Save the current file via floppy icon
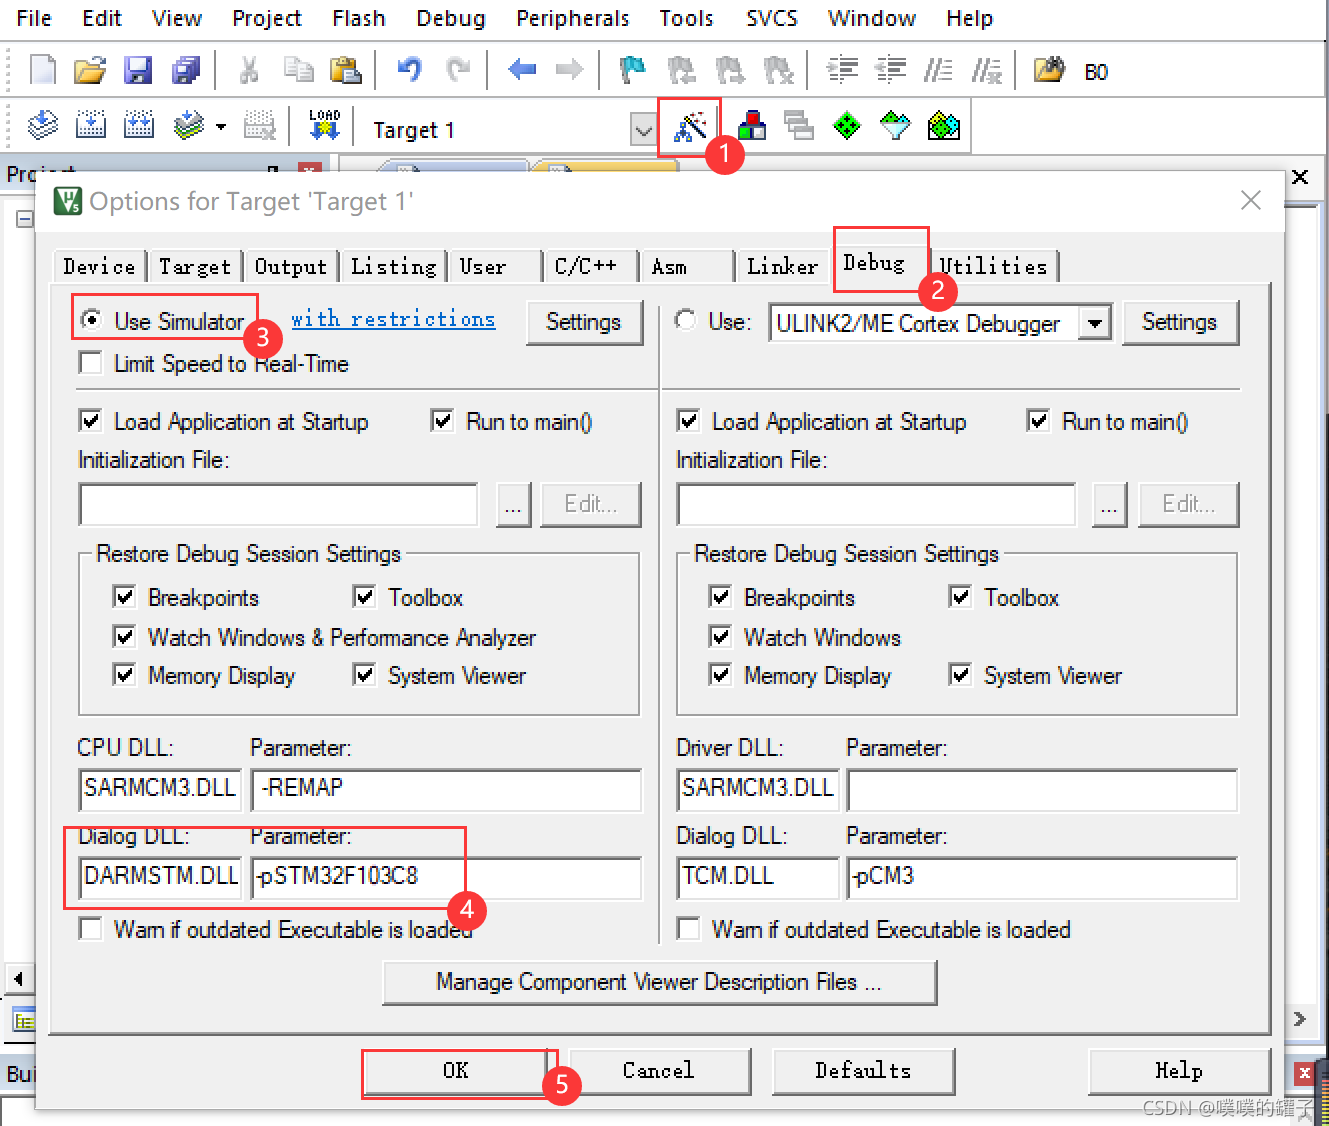Screen dimensions: 1329x1126 [138, 70]
